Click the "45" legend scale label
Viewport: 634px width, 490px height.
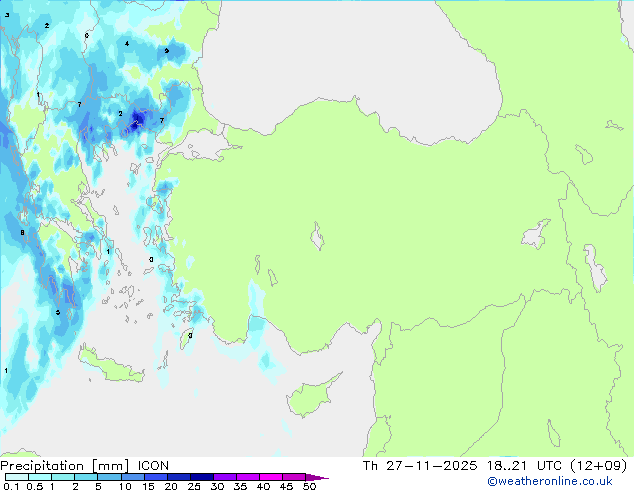point(286,486)
